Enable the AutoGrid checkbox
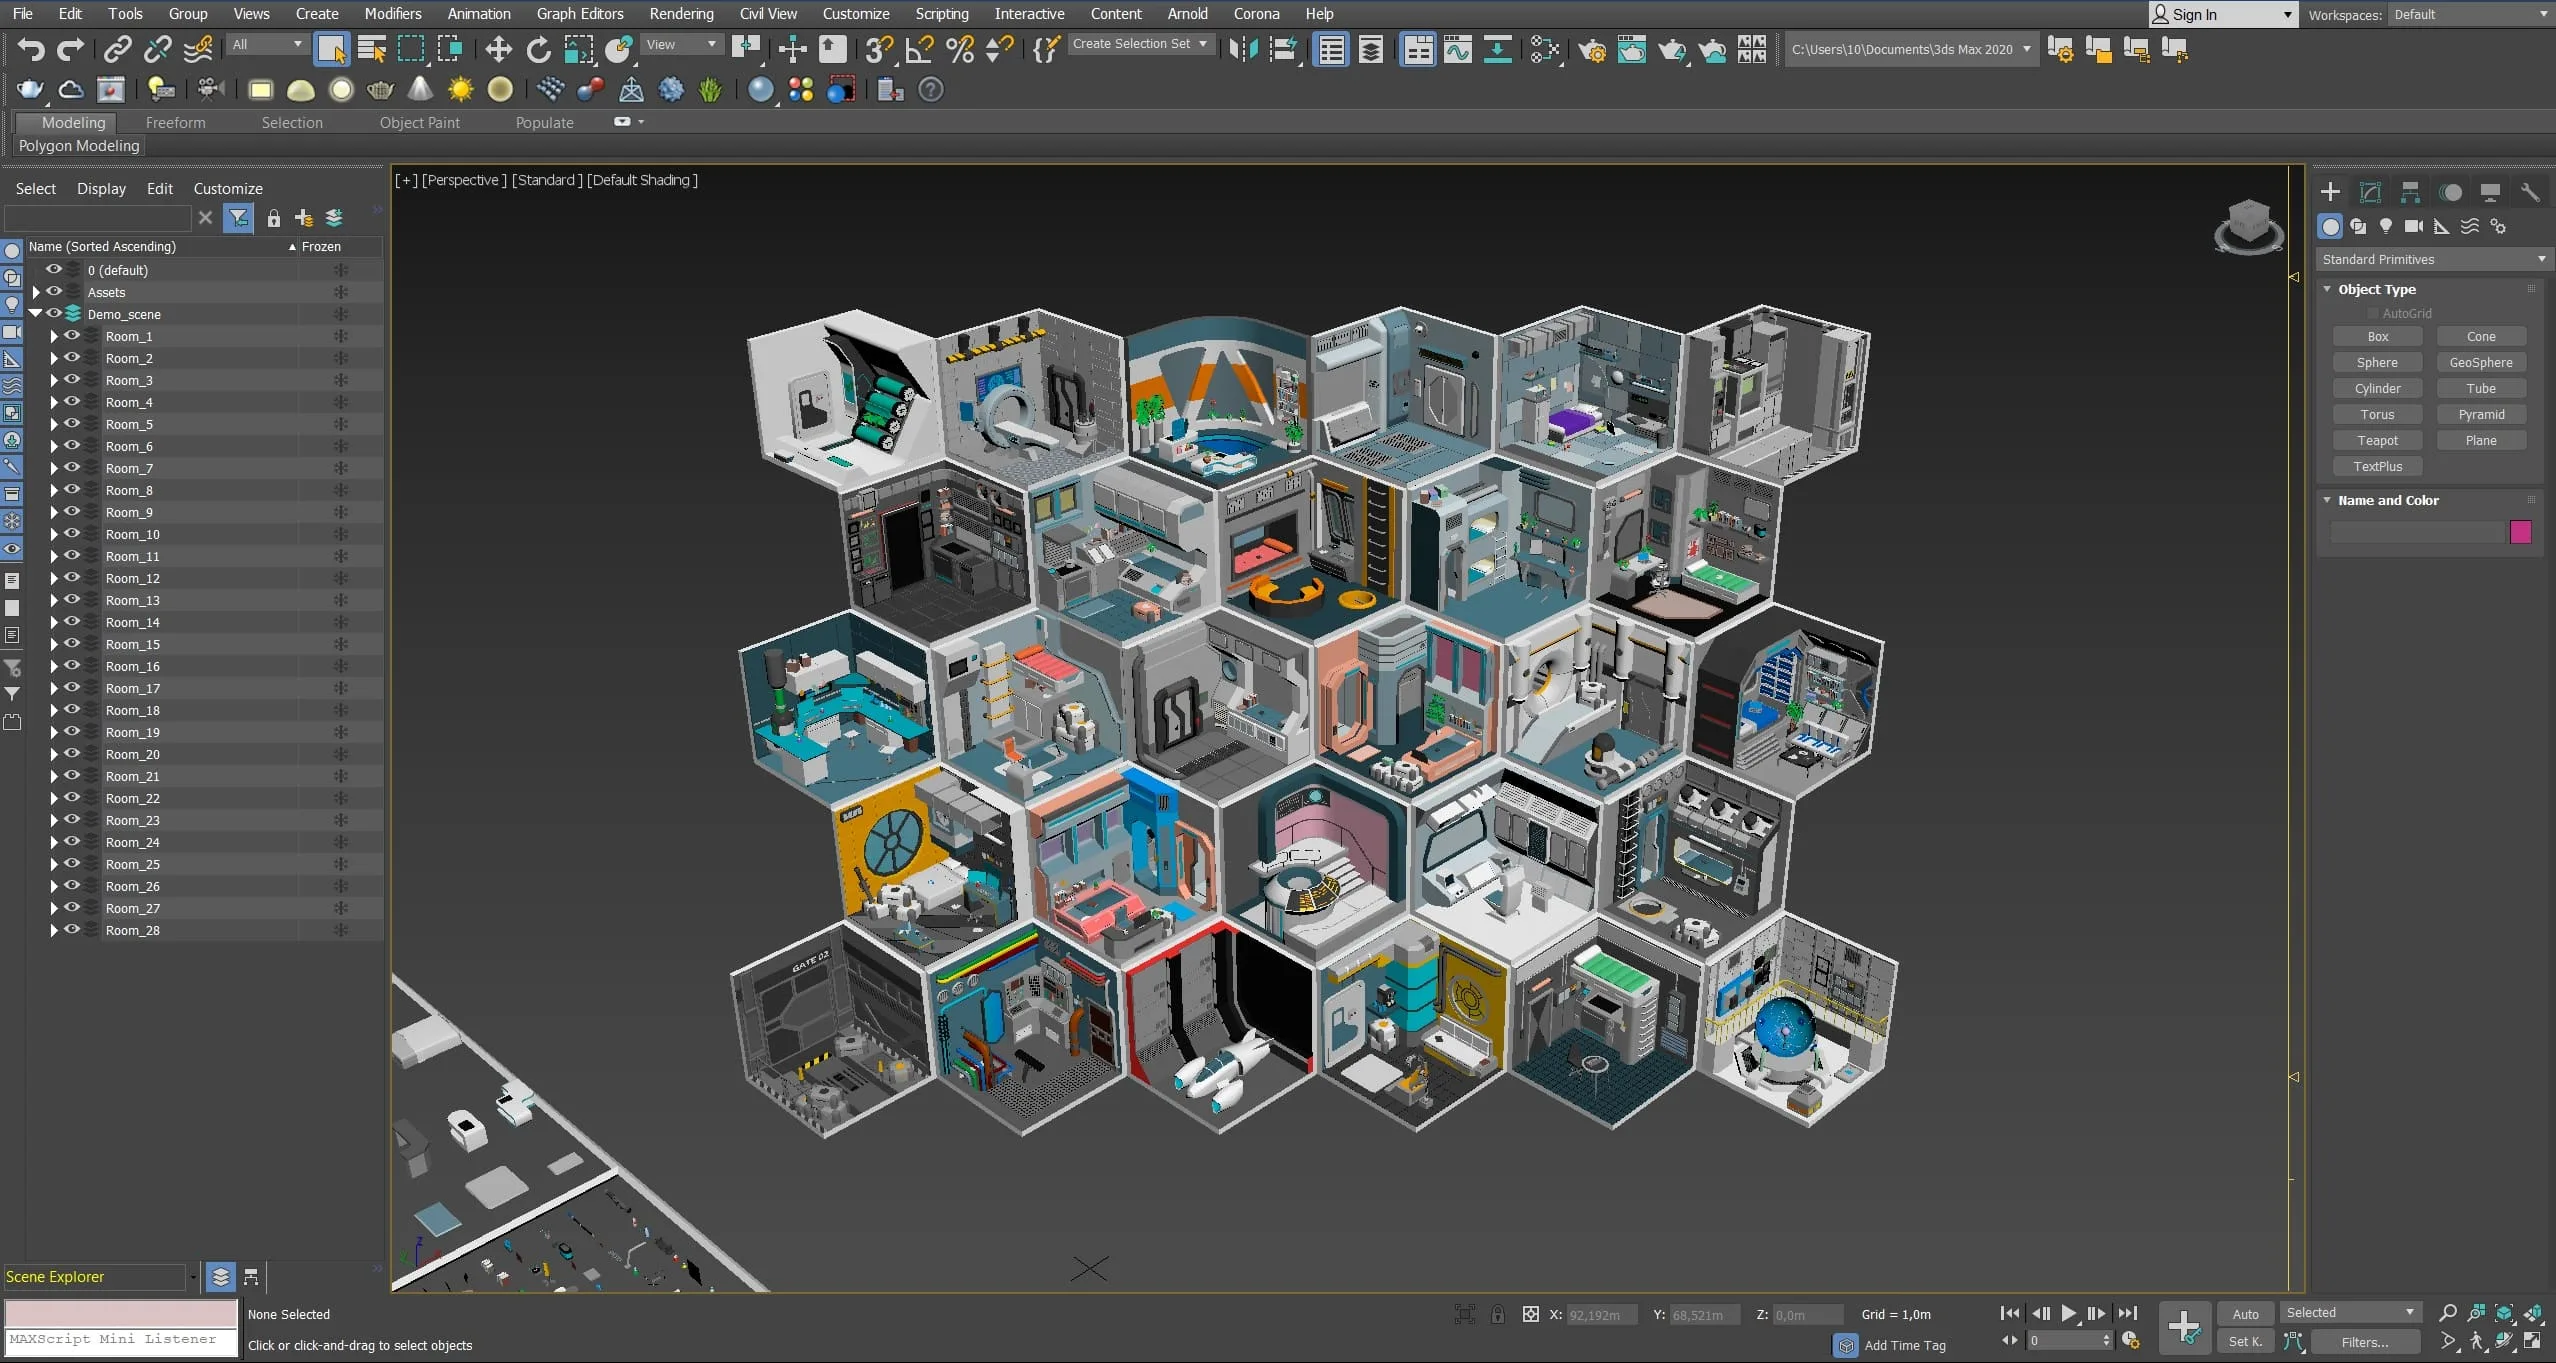This screenshot has height=1363, width=2556. [x=2372, y=313]
